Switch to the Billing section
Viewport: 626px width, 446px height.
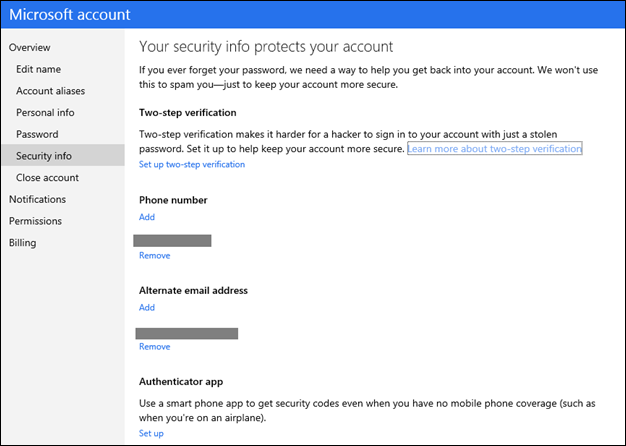click(21, 243)
